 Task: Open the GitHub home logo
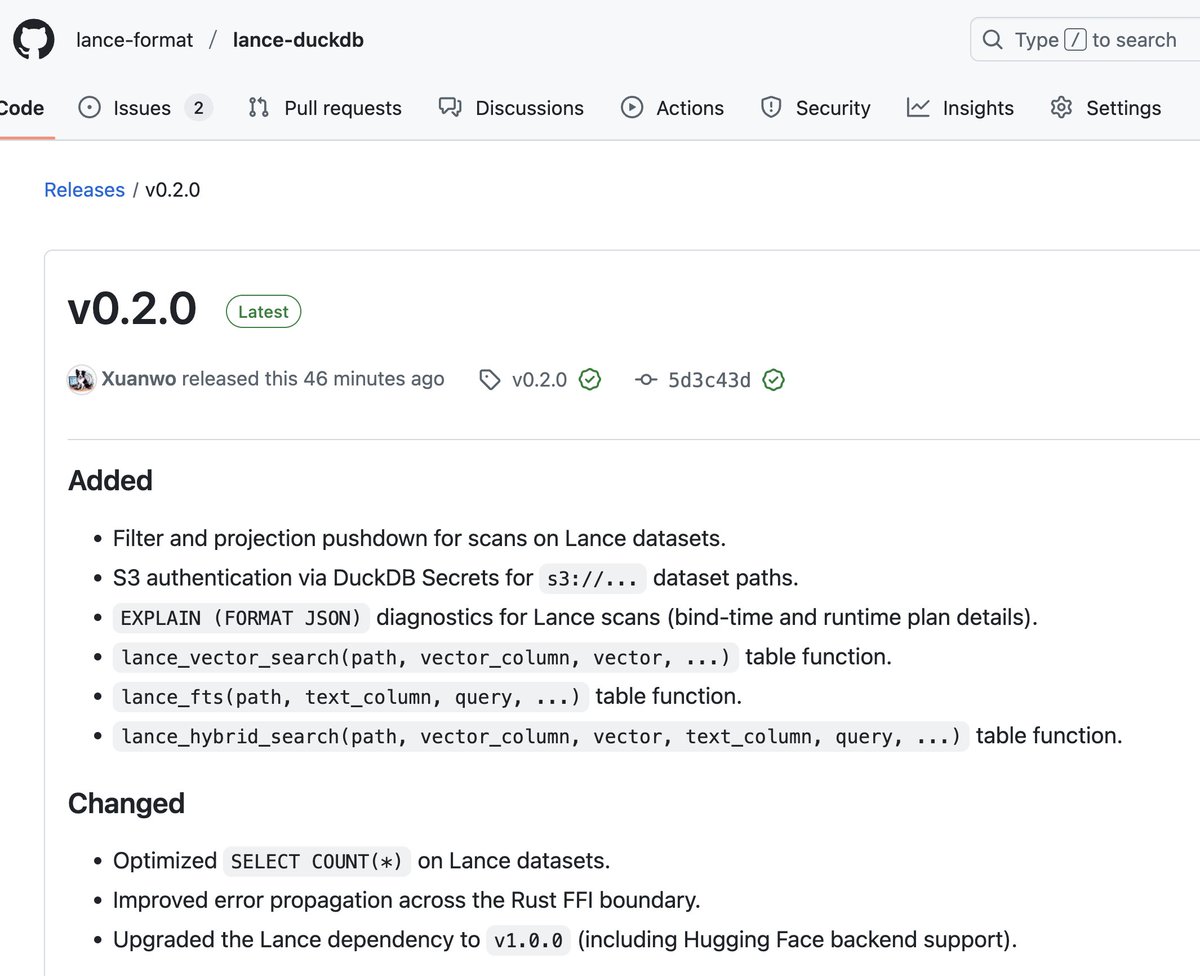(x=33, y=40)
